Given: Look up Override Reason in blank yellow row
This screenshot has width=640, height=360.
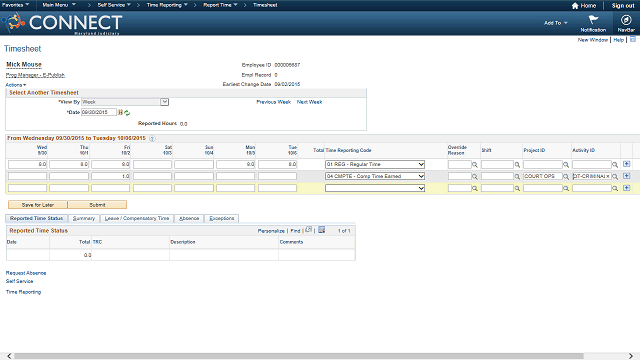Looking at the screenshot, I should (x=475, y=189).
